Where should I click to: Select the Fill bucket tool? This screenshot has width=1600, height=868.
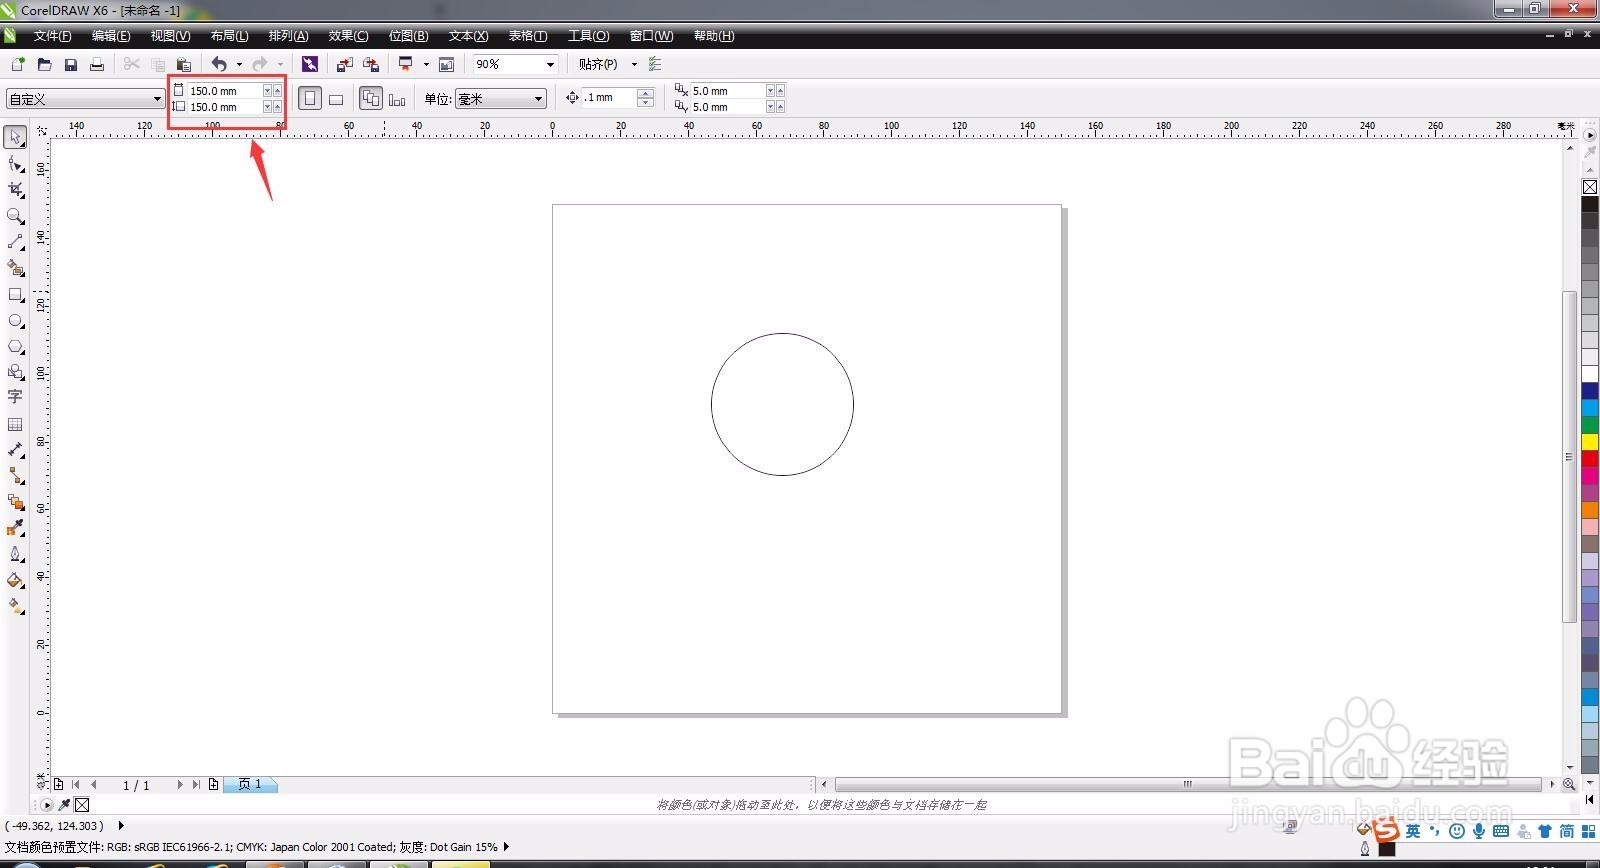pyautogui.click(x=16, y=580)
